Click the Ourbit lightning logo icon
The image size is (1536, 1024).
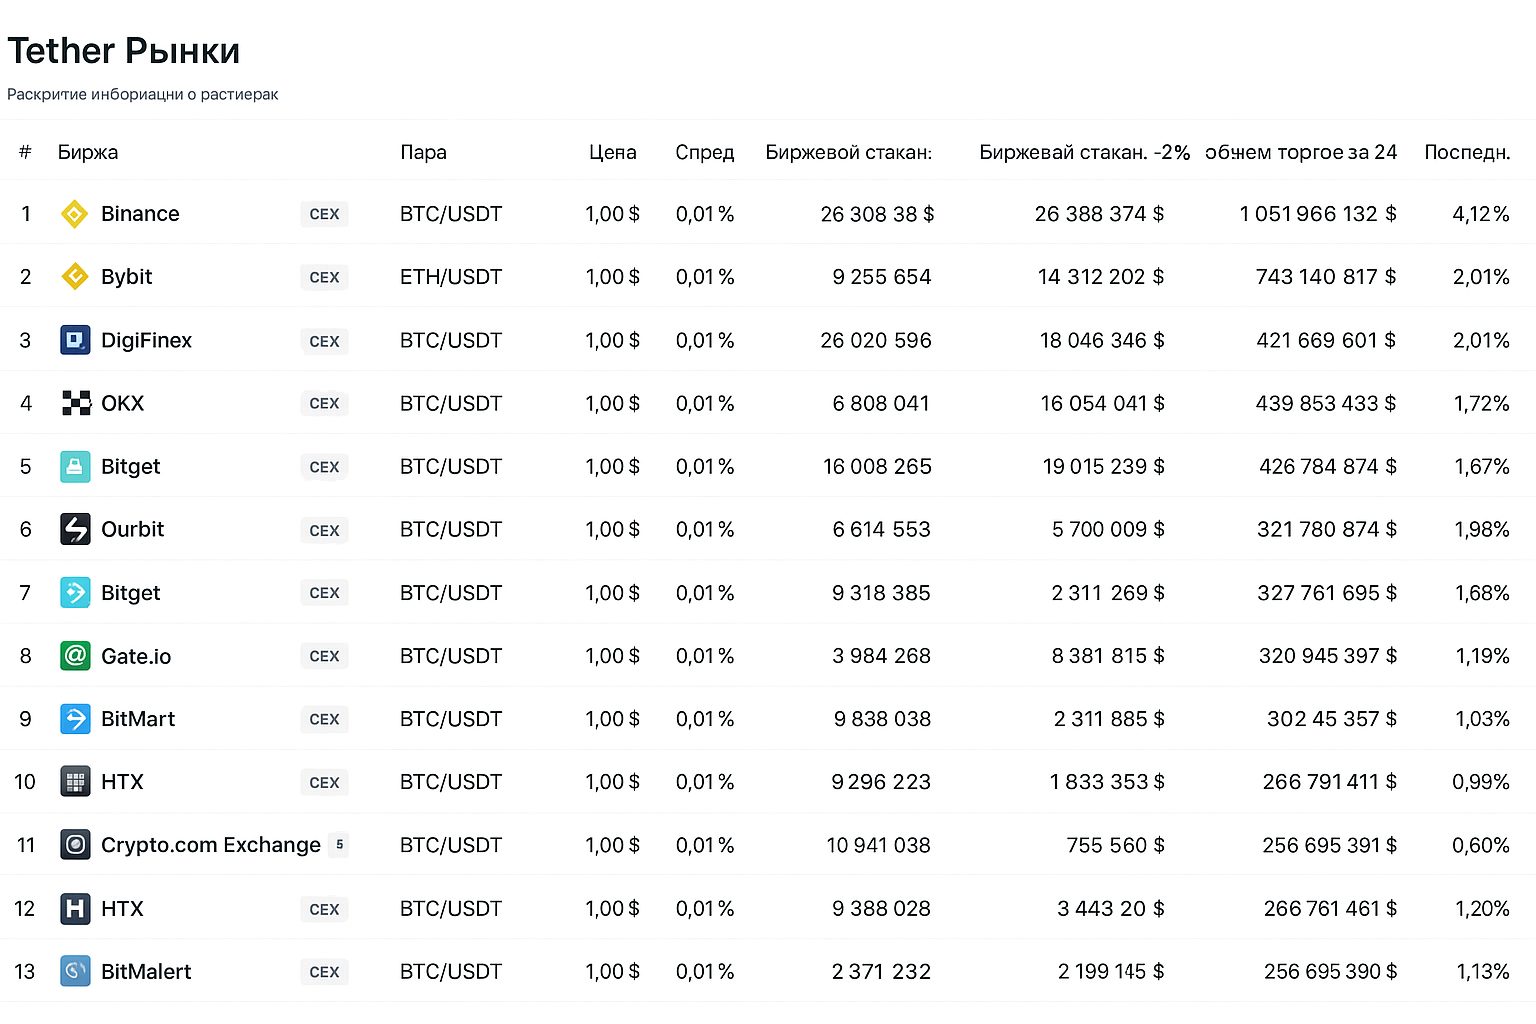75,529
